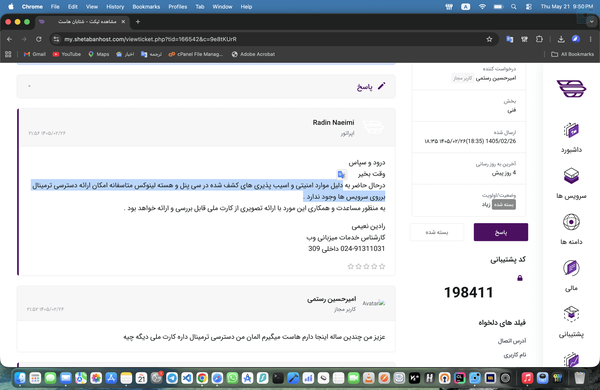Open the View menu
The image size is (600, 390).
coord(91,7)
